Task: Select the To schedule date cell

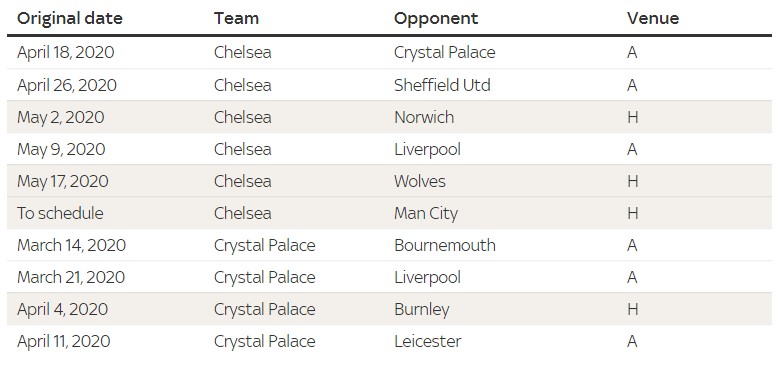Action: point(60,213)
